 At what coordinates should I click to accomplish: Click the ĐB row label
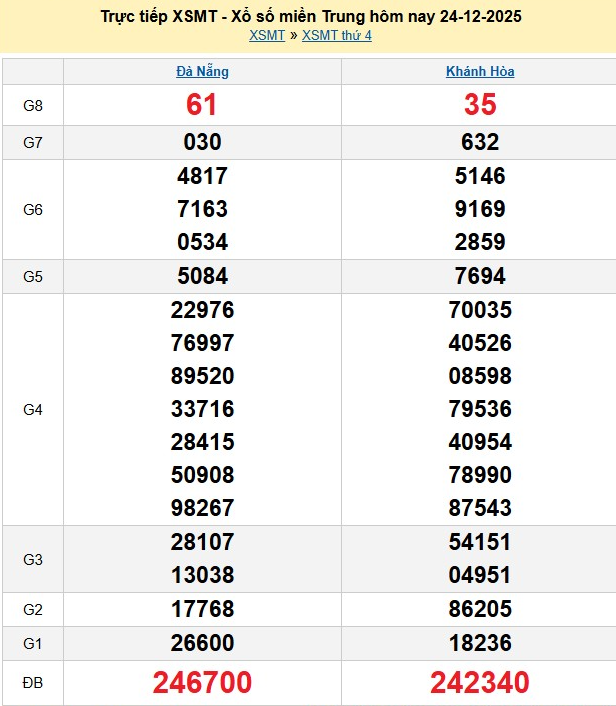tap(33, 683)
